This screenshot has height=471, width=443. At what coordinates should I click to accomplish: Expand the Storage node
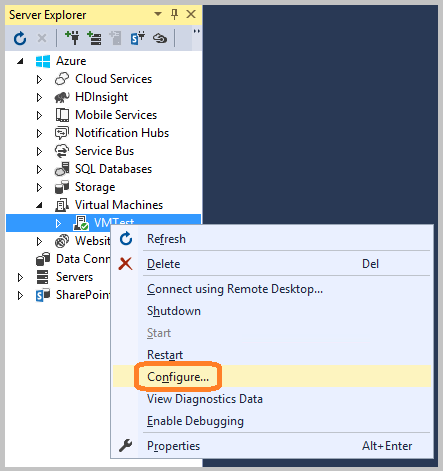click(39, 187)
